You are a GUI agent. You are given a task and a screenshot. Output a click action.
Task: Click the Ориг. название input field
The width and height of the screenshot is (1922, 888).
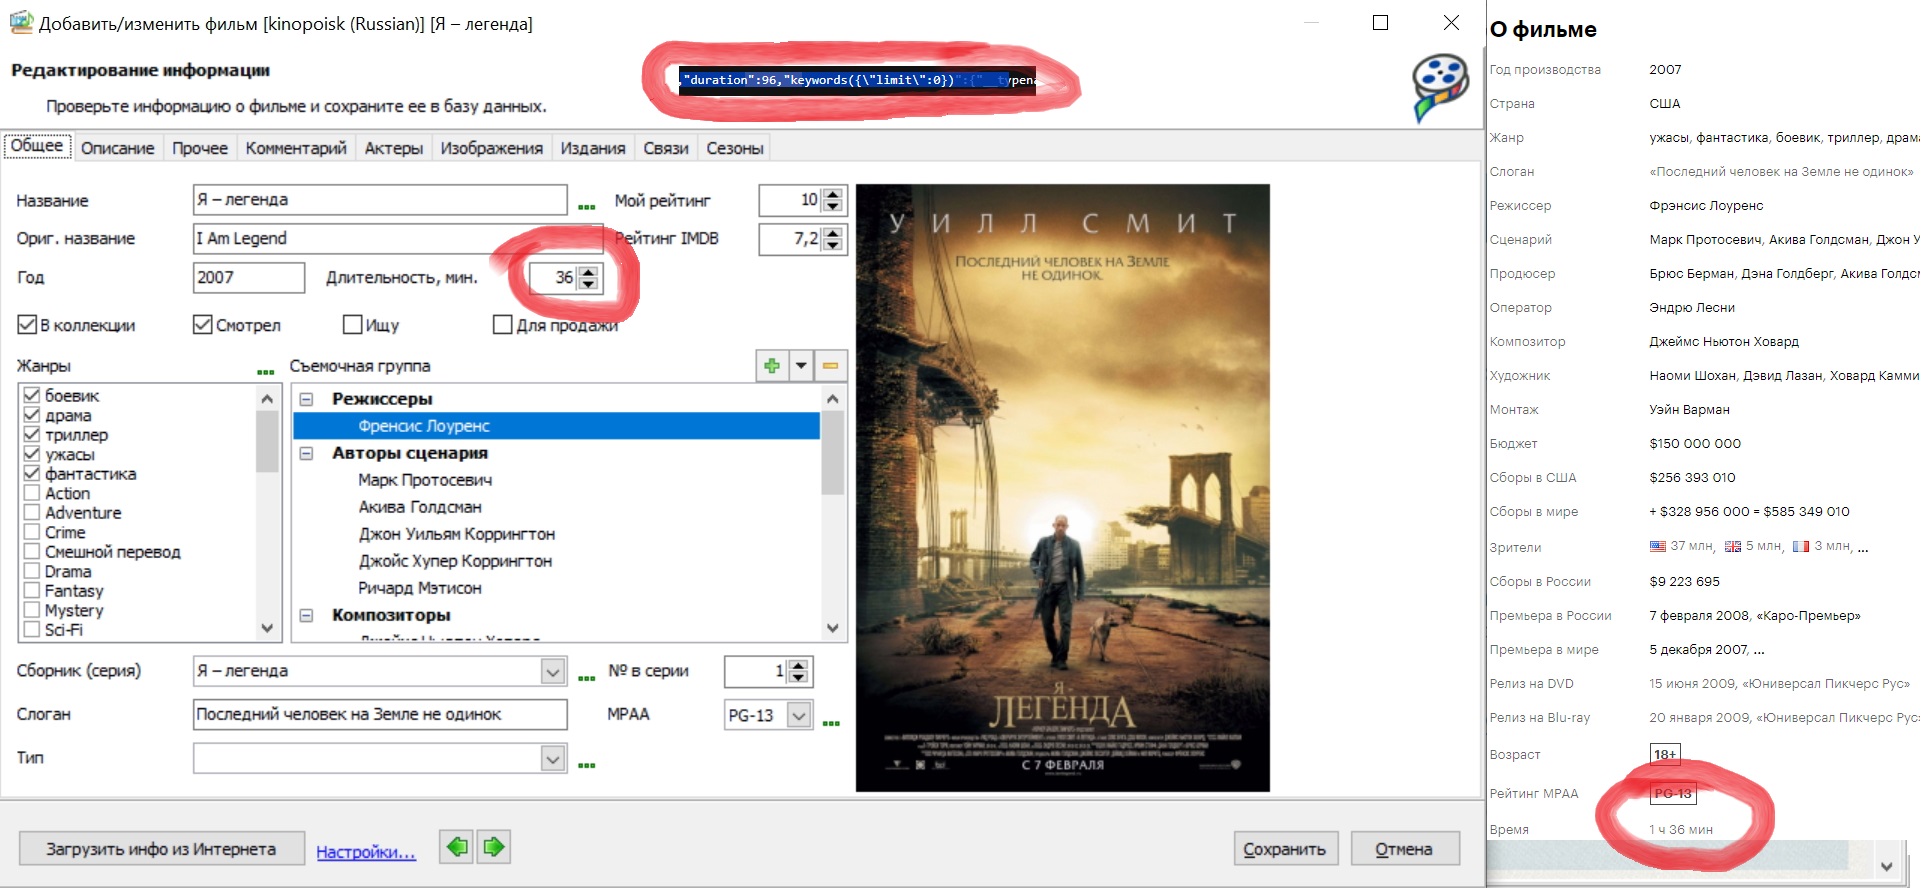[398, 238]
